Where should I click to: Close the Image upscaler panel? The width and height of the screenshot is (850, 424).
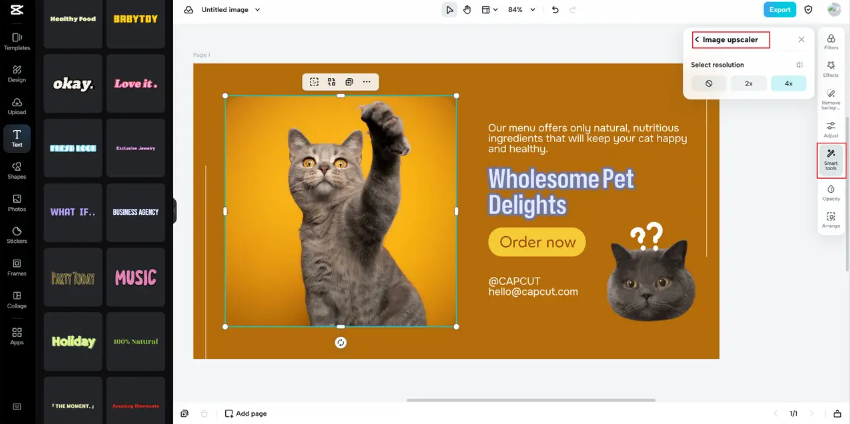(801, 40)
